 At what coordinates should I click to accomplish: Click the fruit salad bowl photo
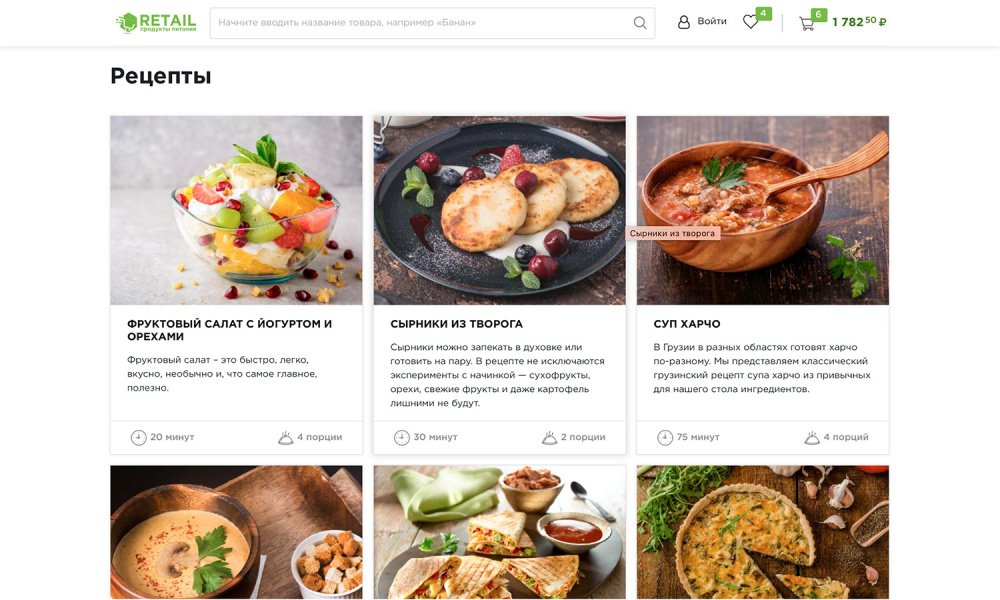tap(236, 210)
